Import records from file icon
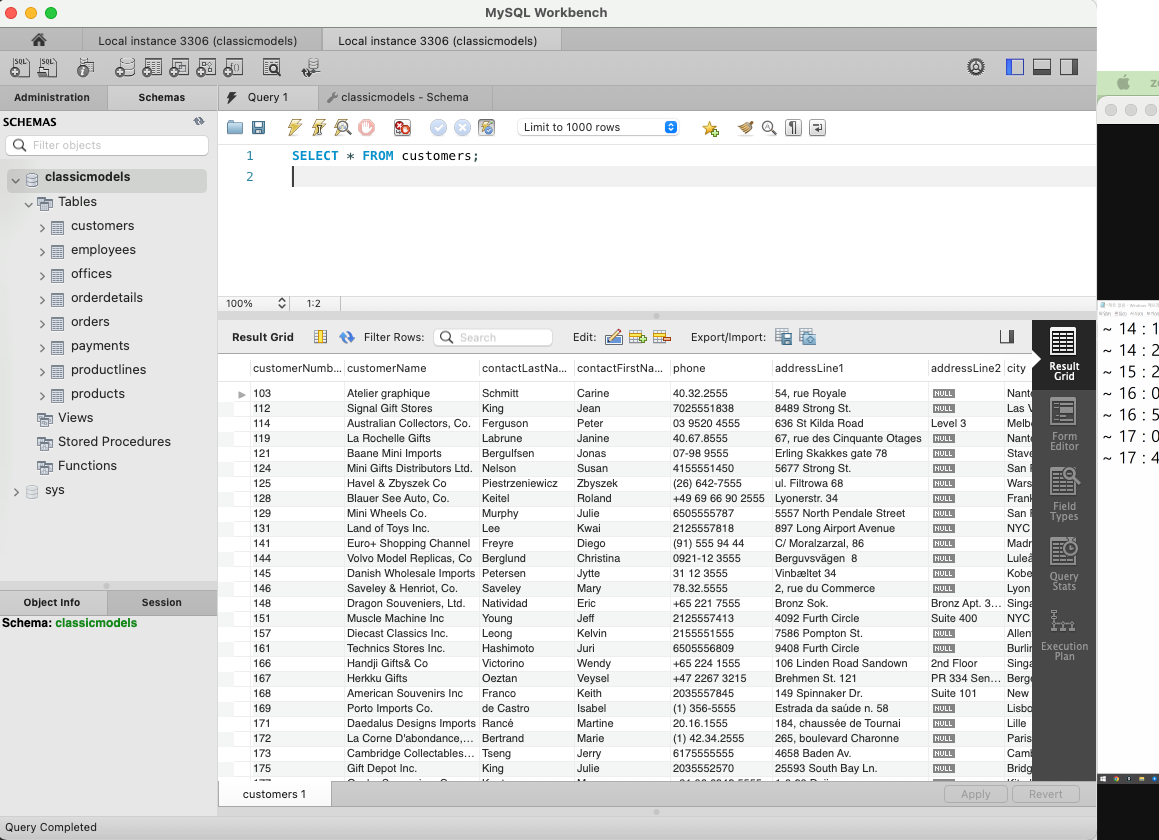Viewport: 1159px width, 840px height. (807, 337)
